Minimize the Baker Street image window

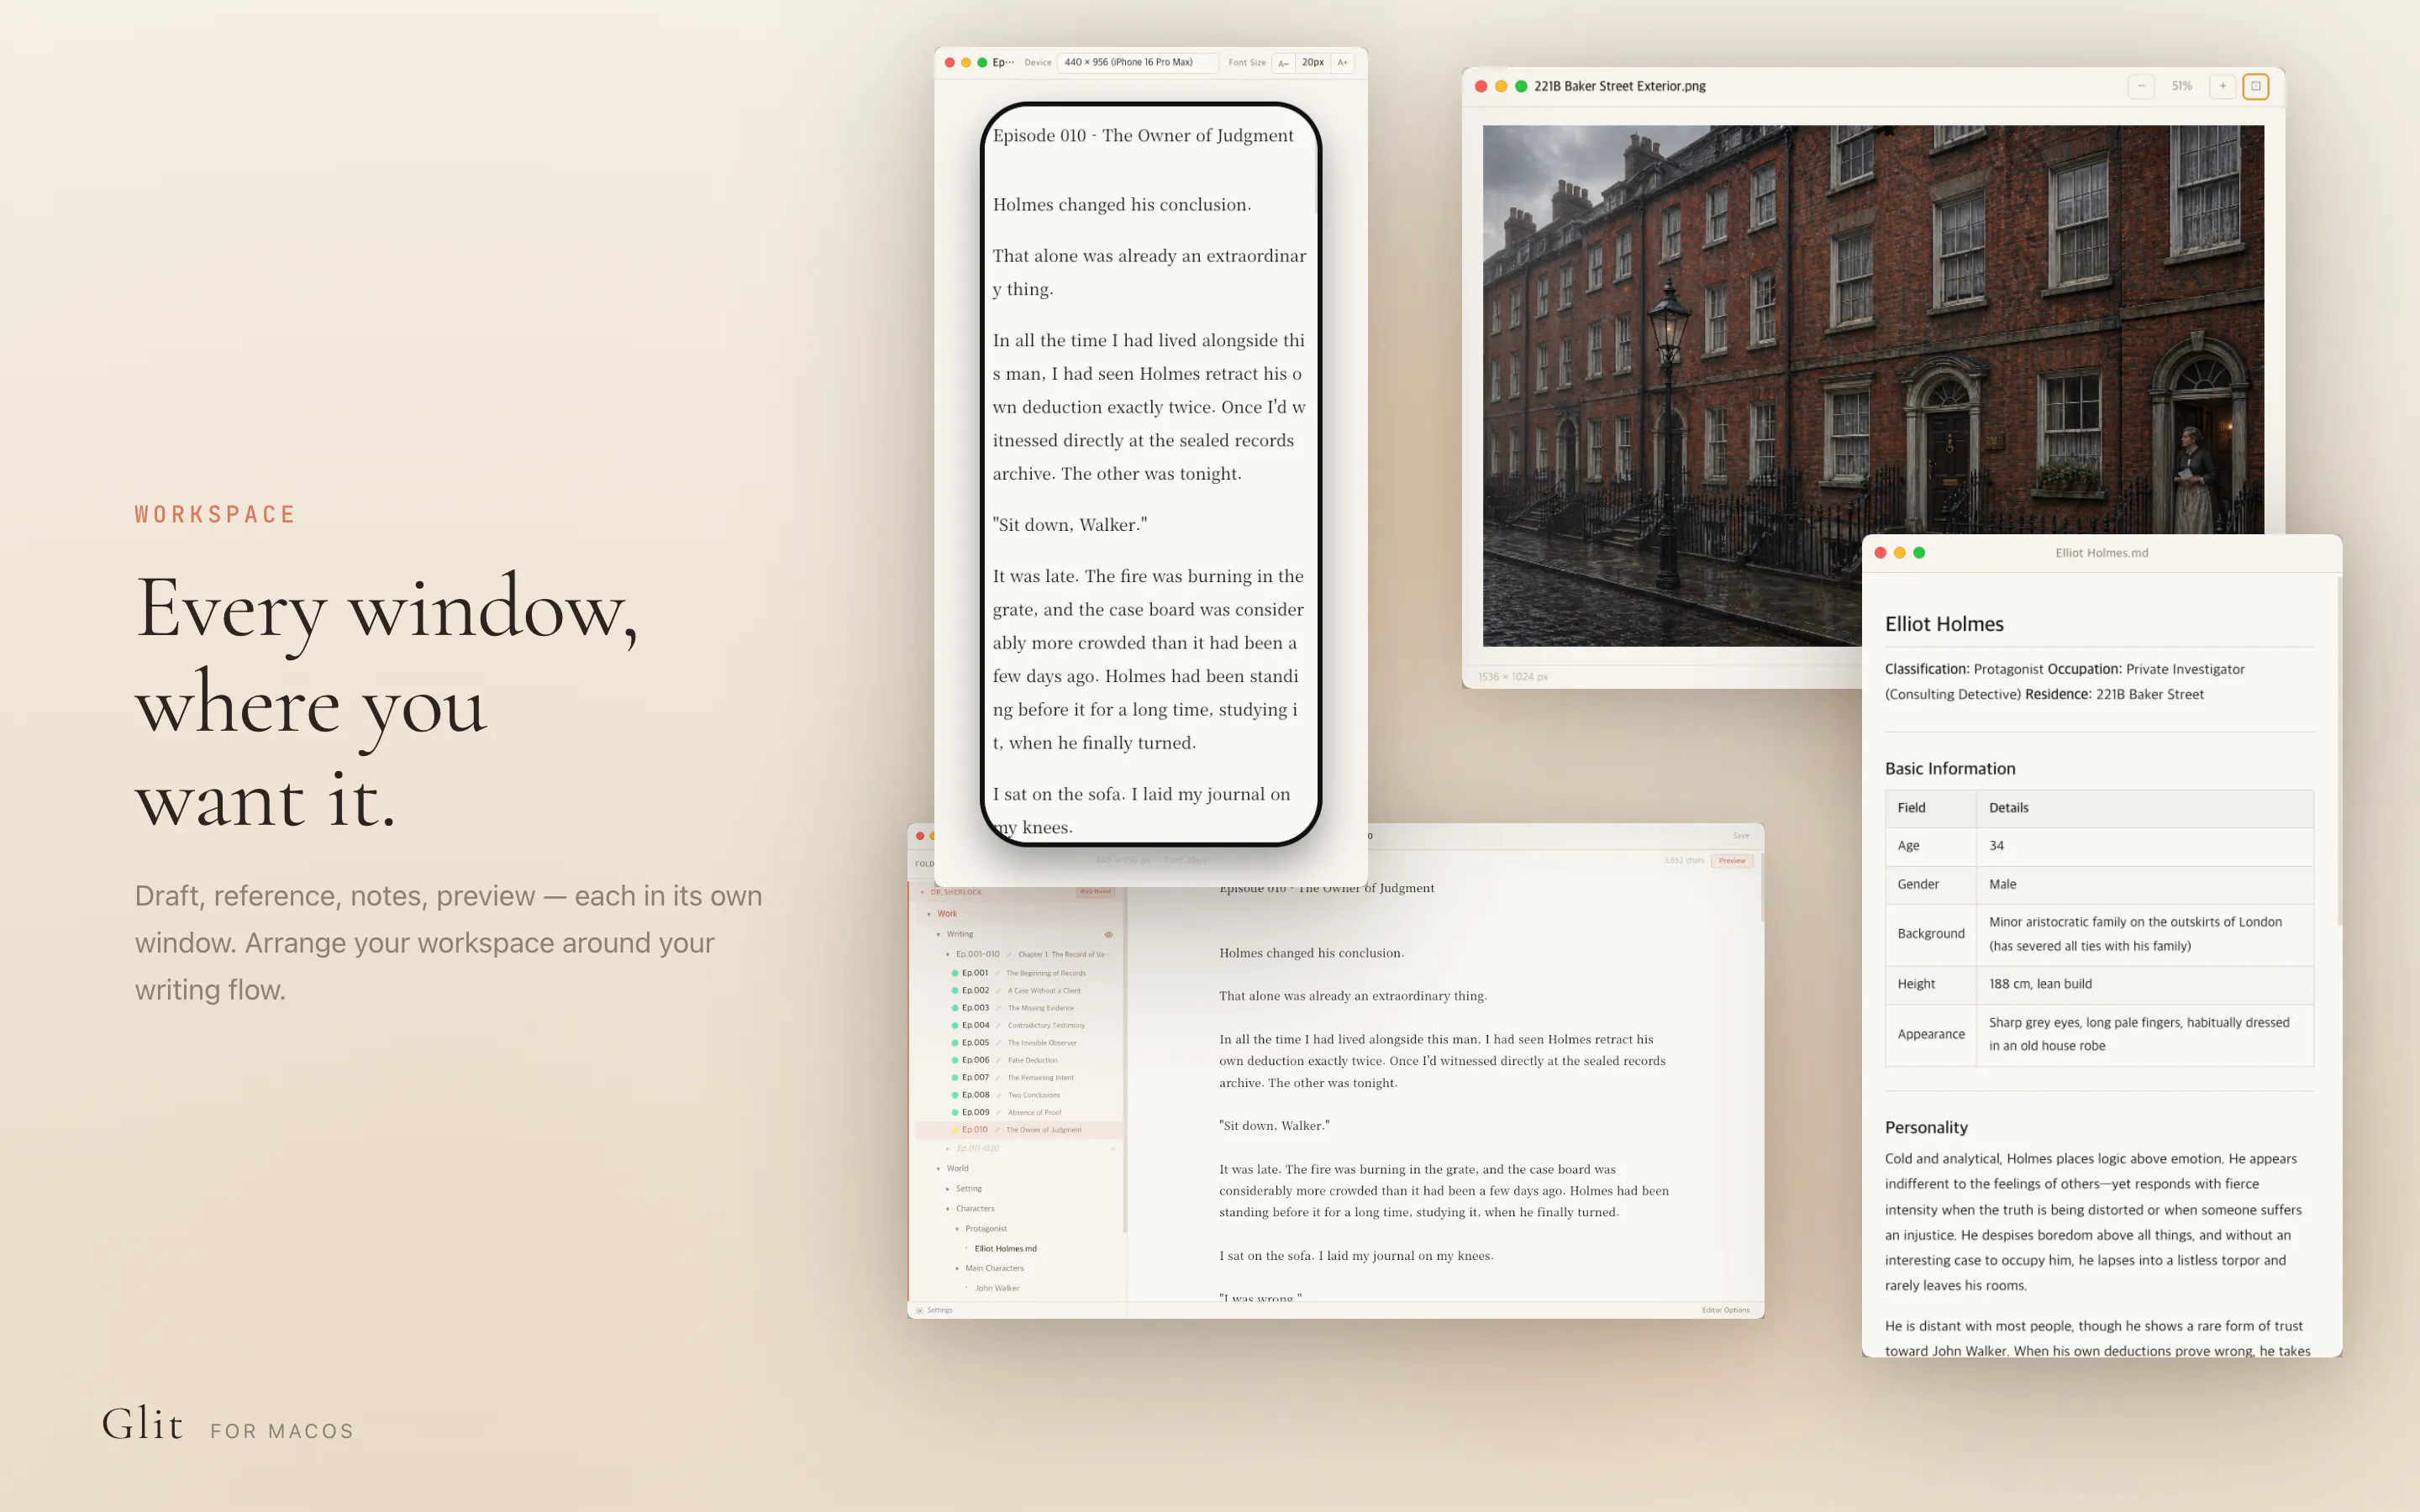coord(1501,86)
